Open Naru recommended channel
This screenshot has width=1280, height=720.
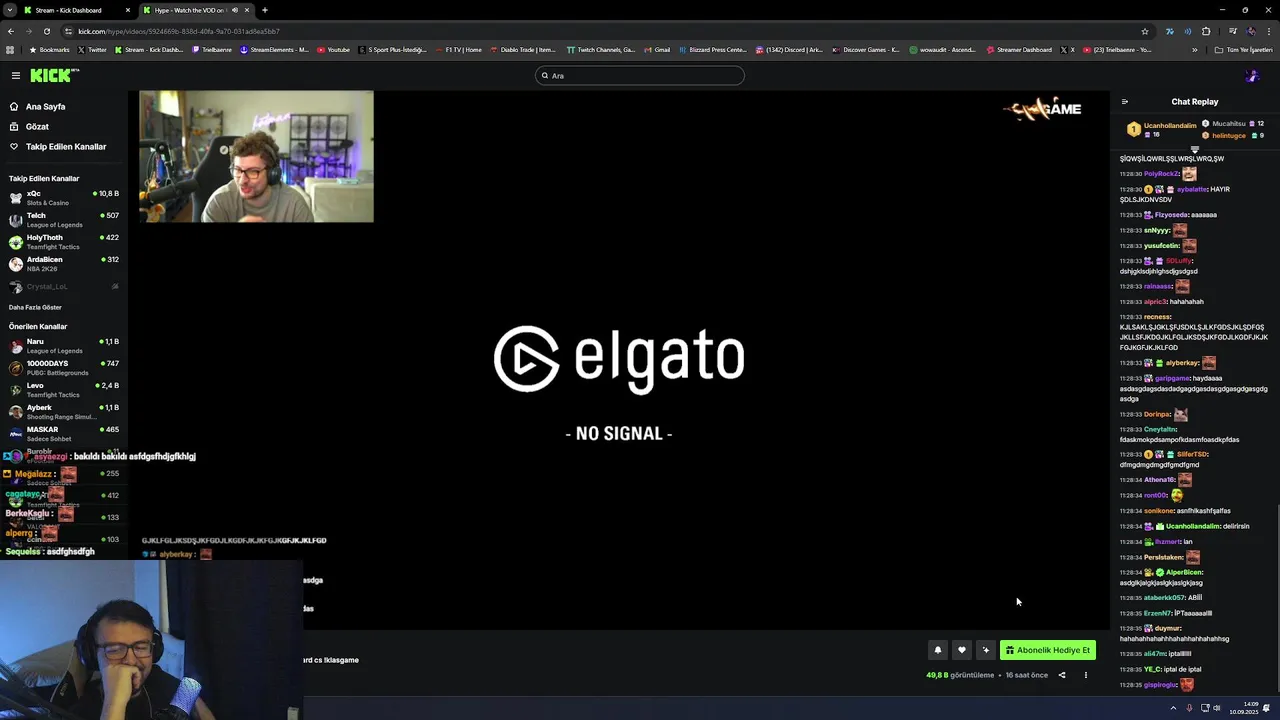coord(62,345)
